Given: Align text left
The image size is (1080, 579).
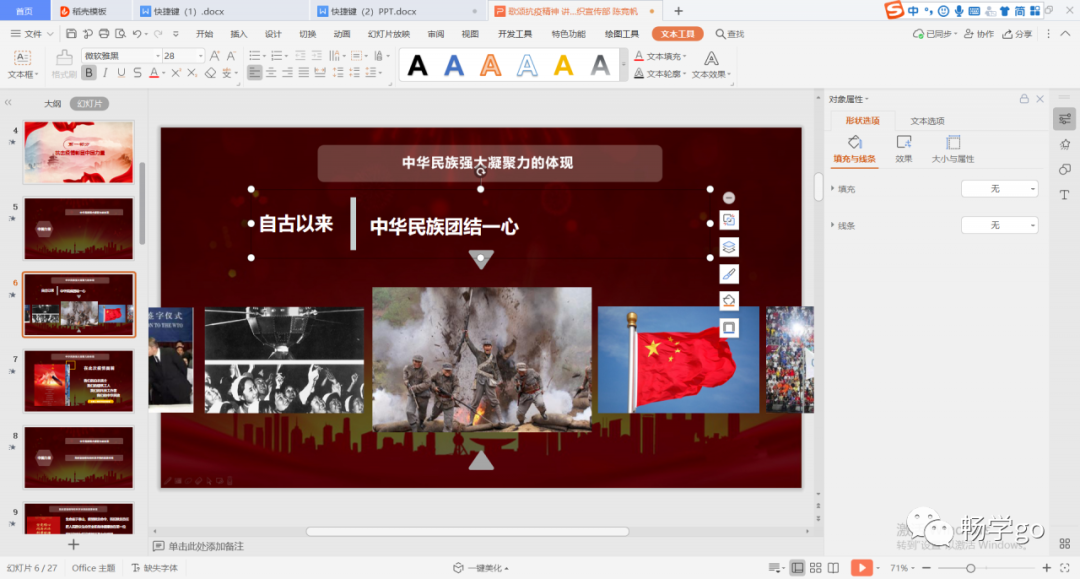Looking at the screenshot, I should 254,73.
